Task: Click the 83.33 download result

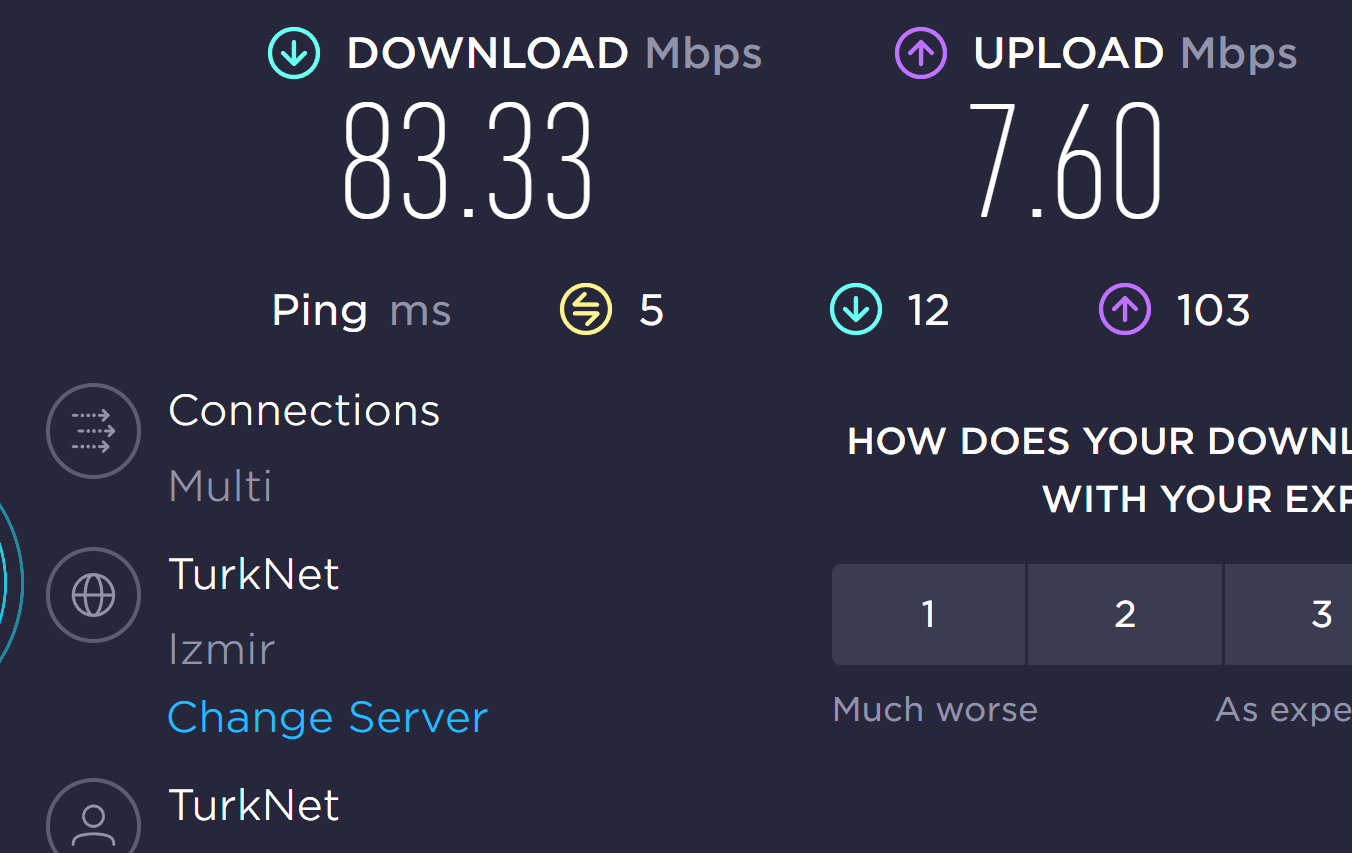Action: 468,162
